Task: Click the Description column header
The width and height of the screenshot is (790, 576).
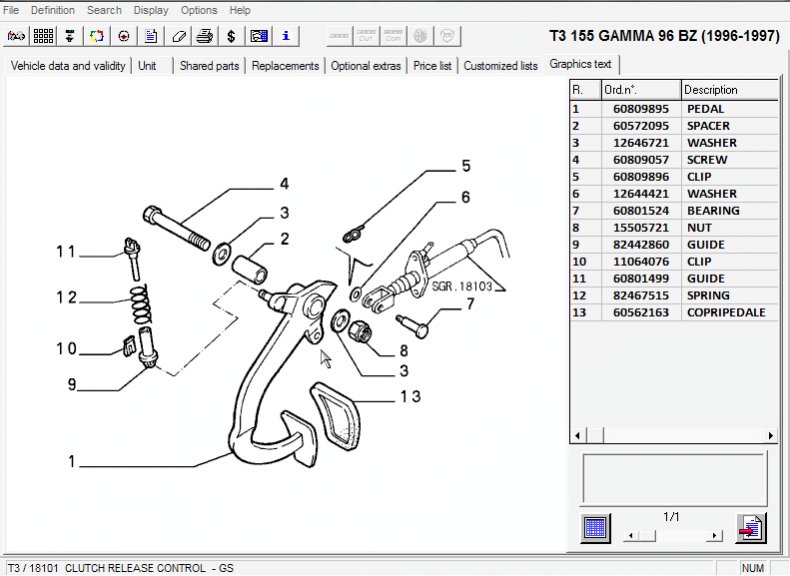Action: point(729,90)
